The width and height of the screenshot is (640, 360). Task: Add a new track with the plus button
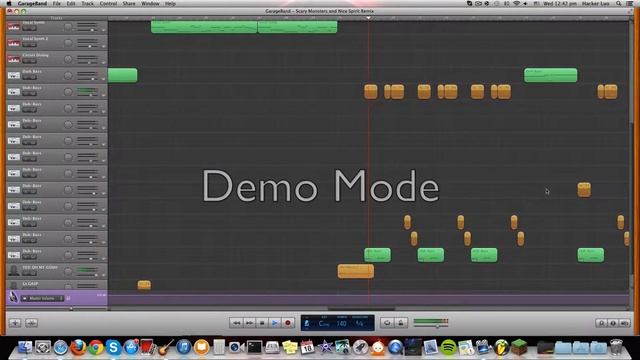click(15, 323)
